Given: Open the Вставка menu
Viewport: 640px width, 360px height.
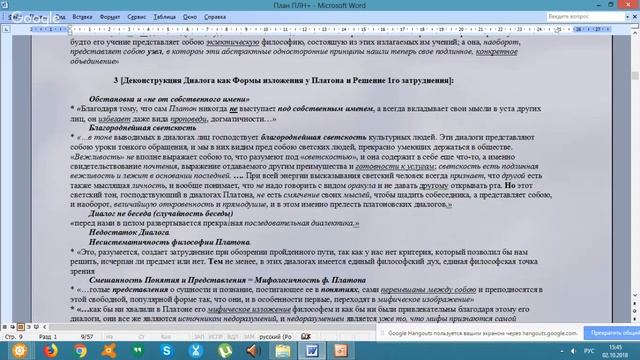Looking at the screenshot, I should [82, 17].
